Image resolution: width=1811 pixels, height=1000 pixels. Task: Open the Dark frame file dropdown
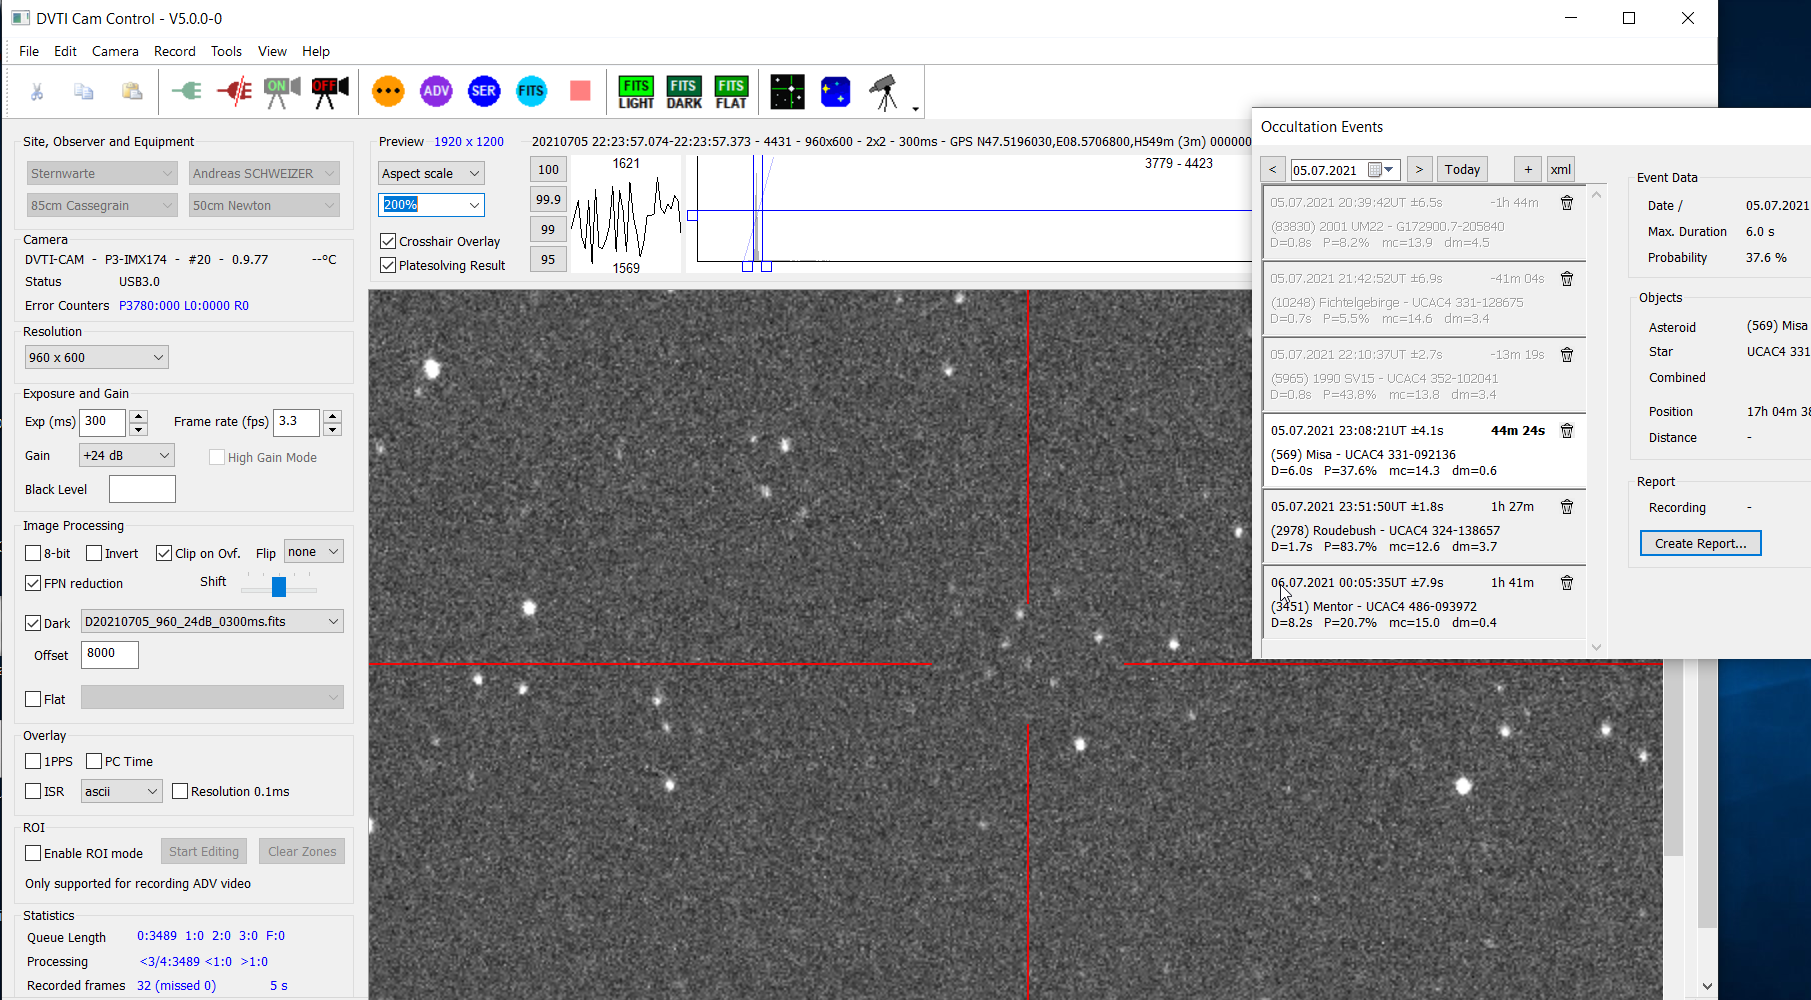pyautogui.click(x=212, y=622)
